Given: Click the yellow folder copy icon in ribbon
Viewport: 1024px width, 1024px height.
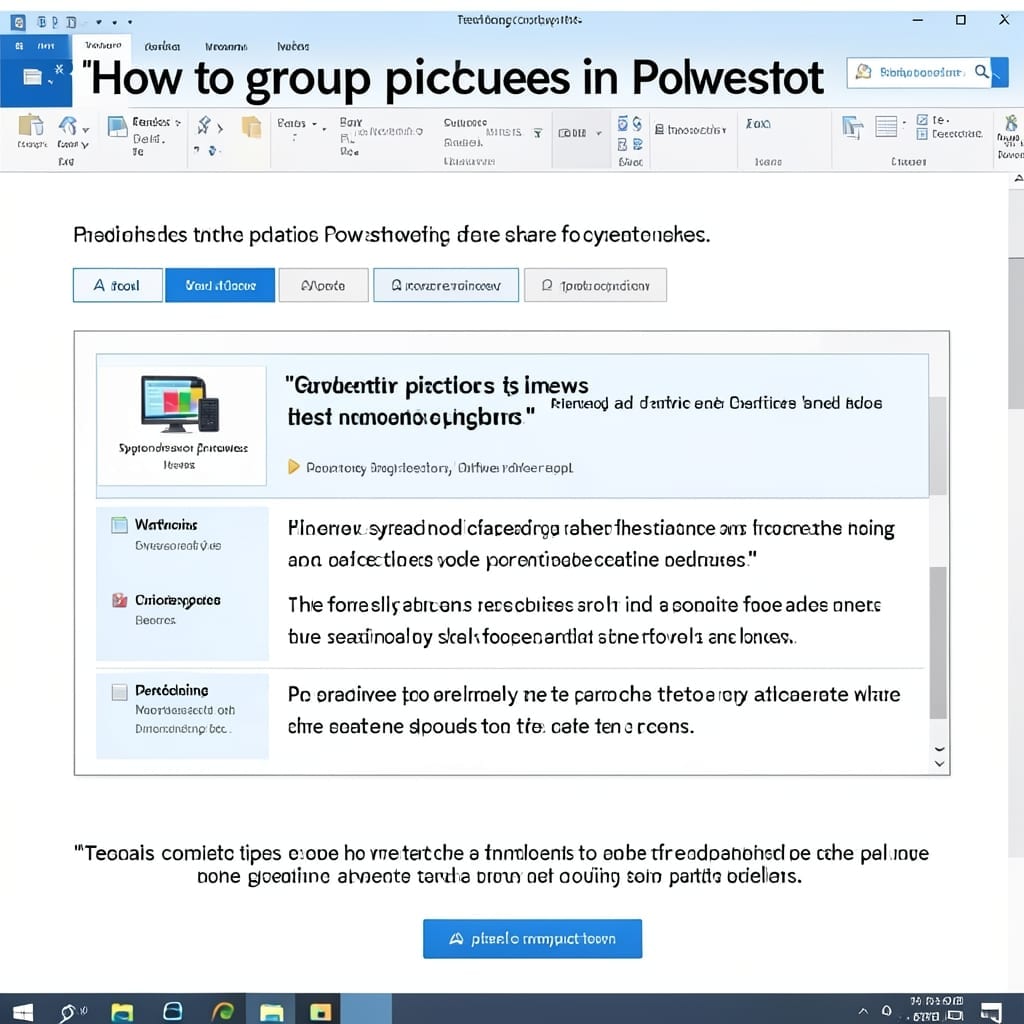Looking at the screenshot, I should (251, 126).
